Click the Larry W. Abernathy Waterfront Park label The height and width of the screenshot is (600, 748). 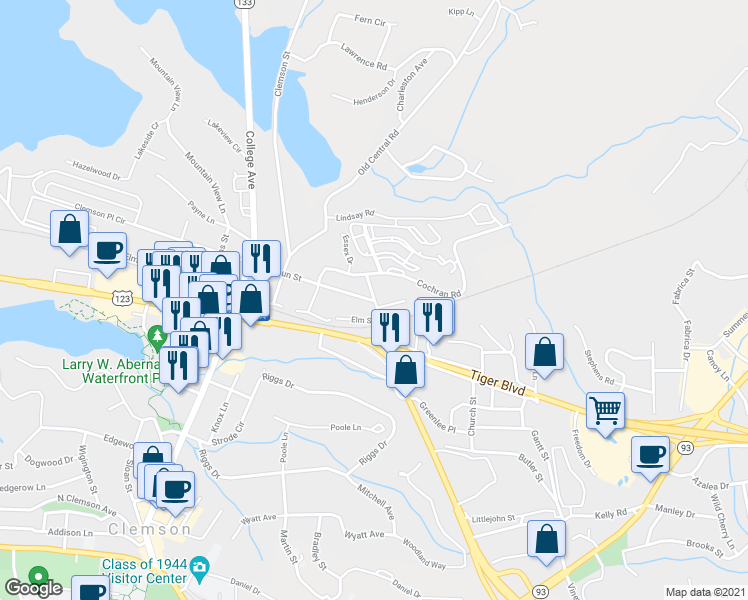pos(113,372)
